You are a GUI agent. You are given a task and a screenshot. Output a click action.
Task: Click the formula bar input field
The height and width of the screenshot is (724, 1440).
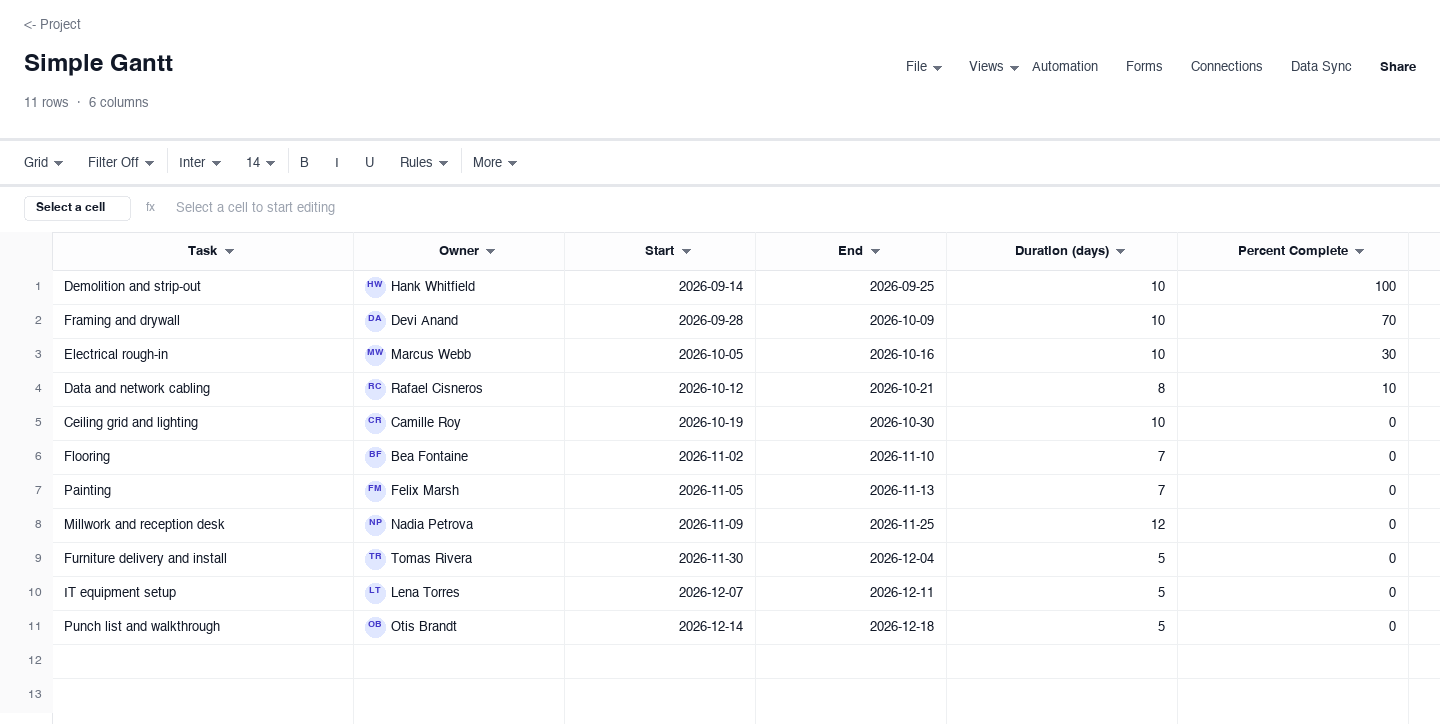click(796, 207)
